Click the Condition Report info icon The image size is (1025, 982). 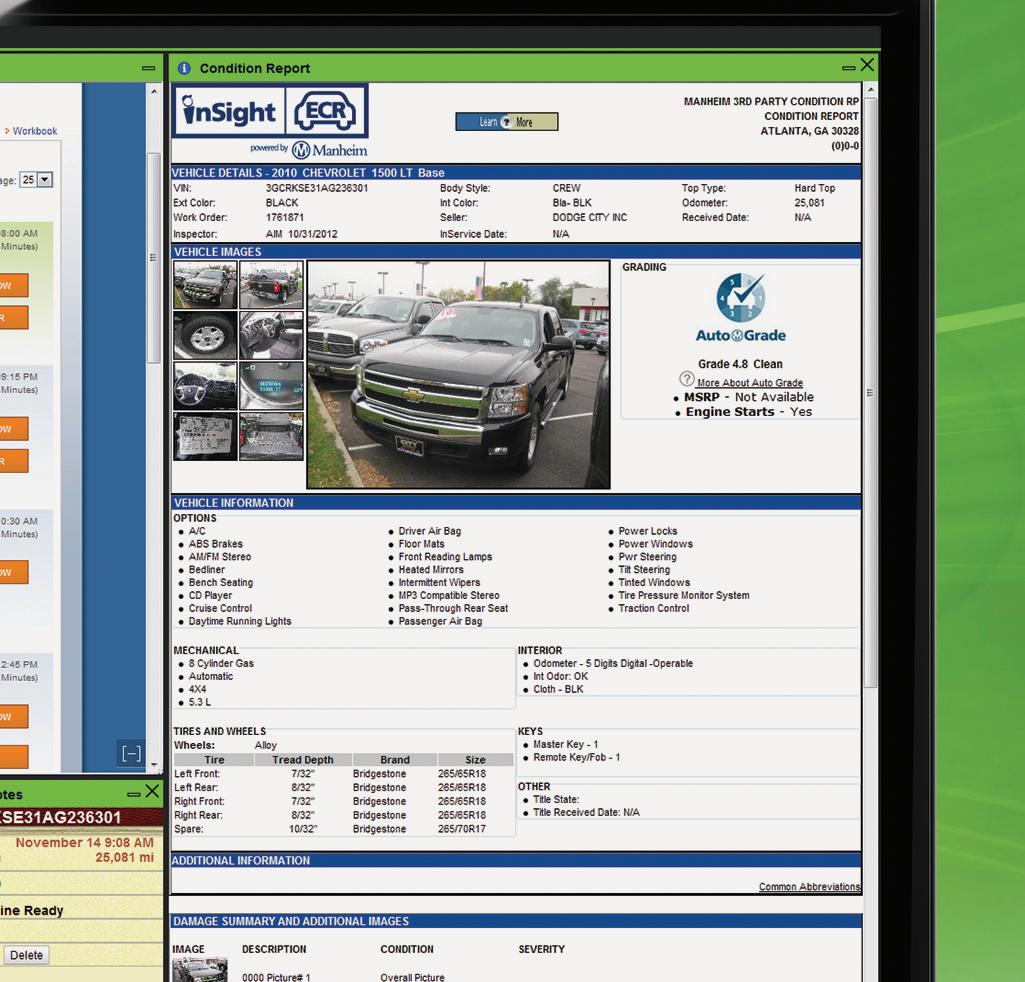pos(184,68)
